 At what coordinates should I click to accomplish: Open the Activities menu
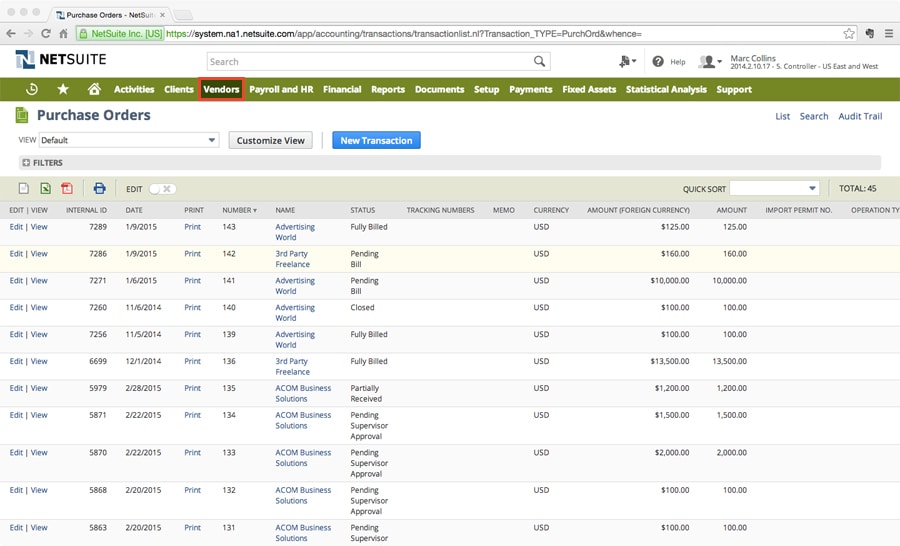pyautogui.click(x=134, y=89)
